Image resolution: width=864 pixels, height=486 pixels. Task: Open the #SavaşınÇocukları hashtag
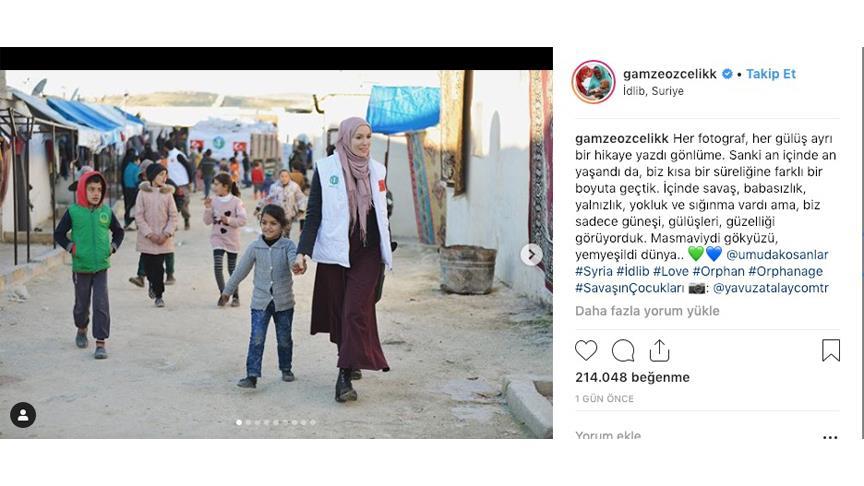tap(630, 288)
